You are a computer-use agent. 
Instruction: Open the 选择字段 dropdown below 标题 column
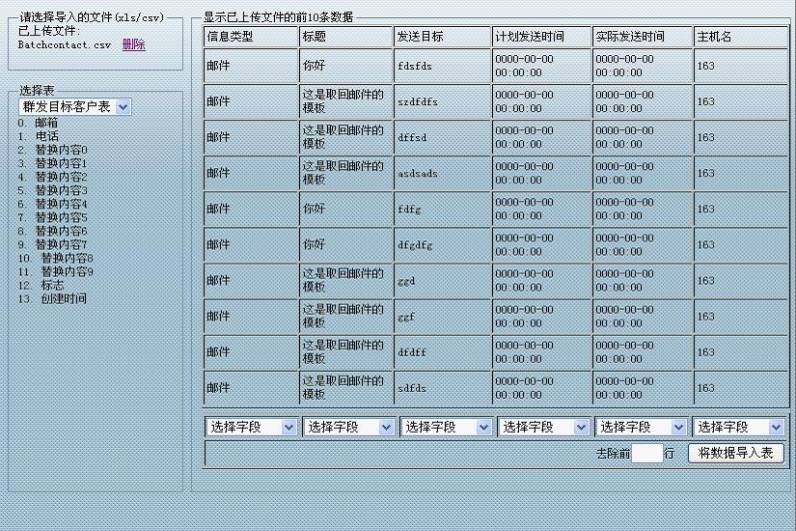[x=349, y=427]
